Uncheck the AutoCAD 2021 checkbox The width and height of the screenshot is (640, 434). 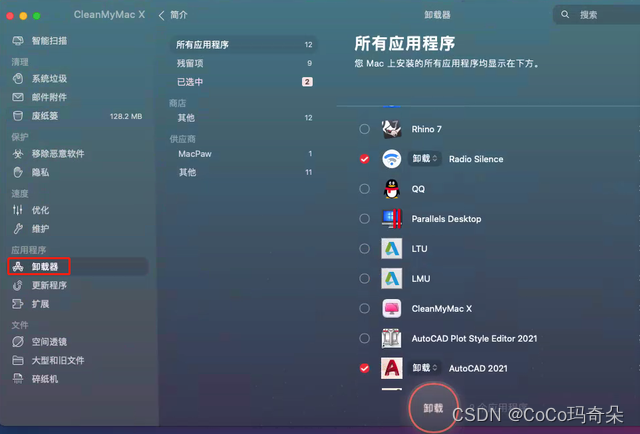point(364,368)
